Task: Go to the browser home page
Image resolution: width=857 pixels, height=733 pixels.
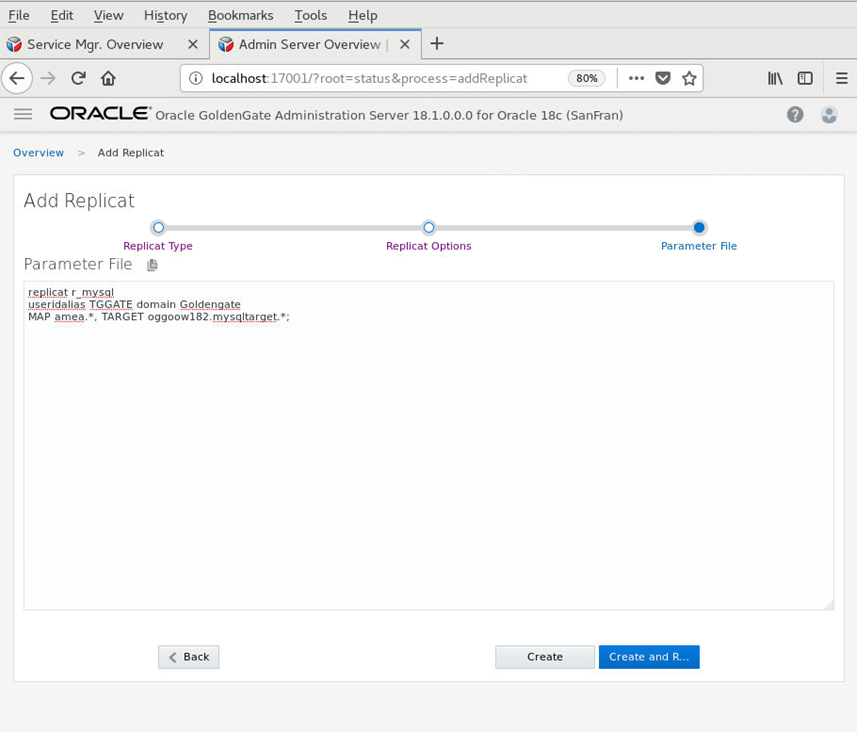Action: pos(108,78)
